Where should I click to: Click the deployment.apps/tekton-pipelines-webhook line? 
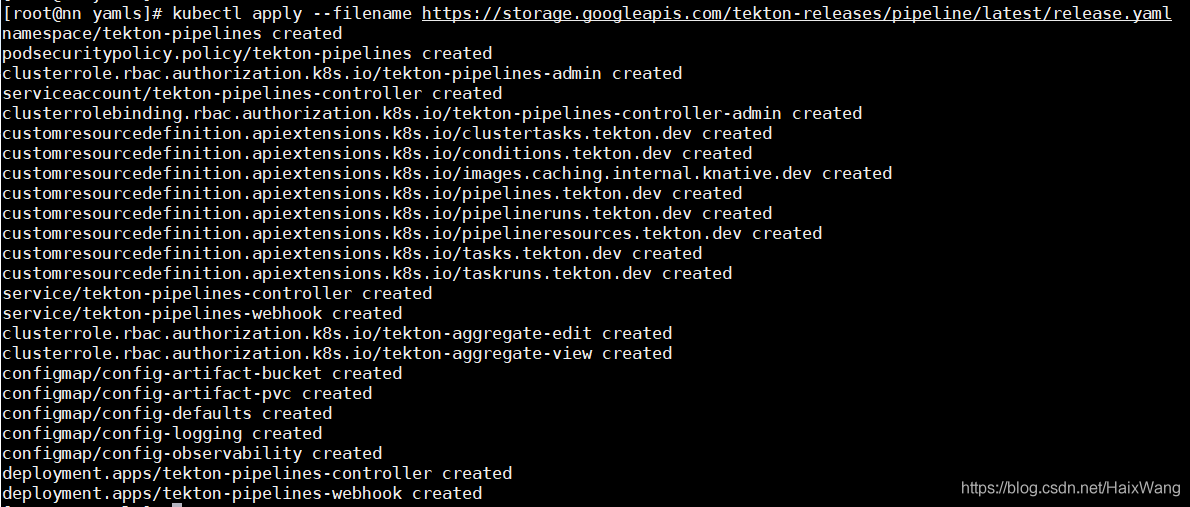click(242, 493)
